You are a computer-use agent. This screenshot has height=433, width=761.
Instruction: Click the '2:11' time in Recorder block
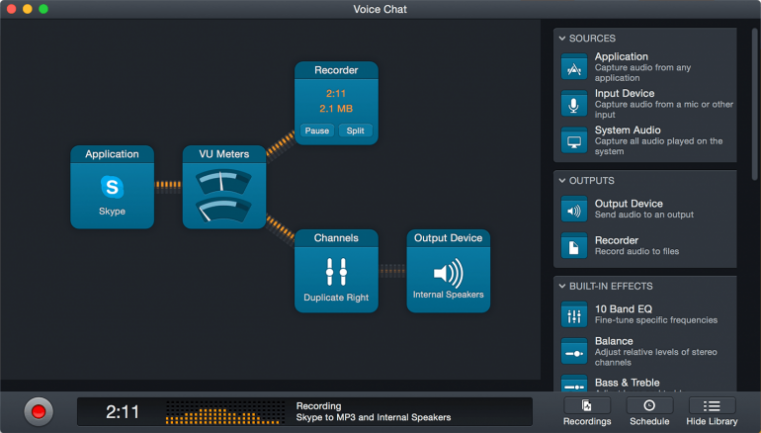tap(336, 94)
